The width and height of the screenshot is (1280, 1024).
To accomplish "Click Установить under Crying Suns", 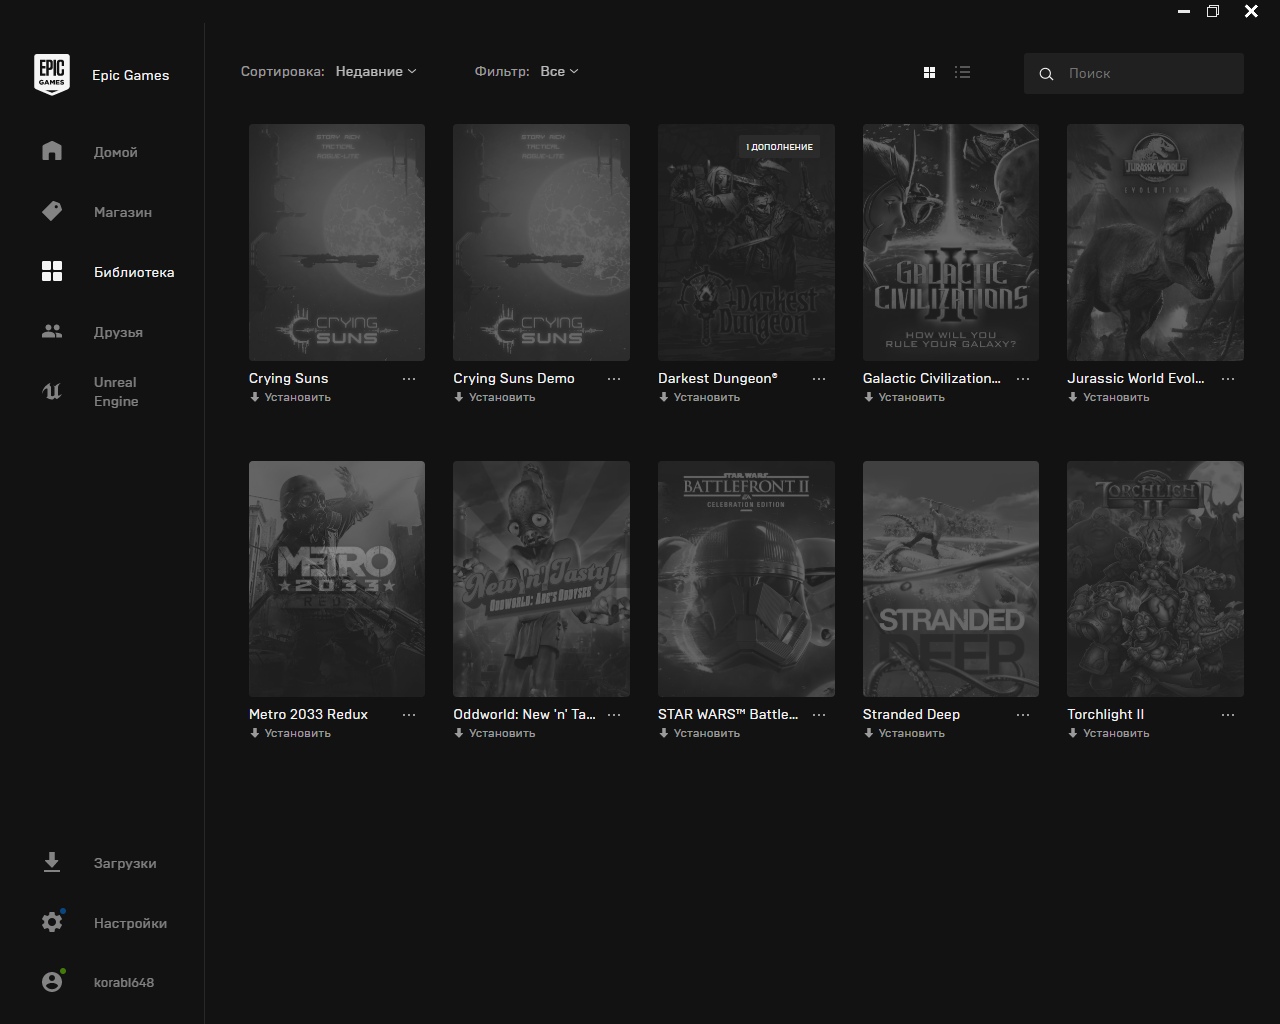I will [290, 397].
